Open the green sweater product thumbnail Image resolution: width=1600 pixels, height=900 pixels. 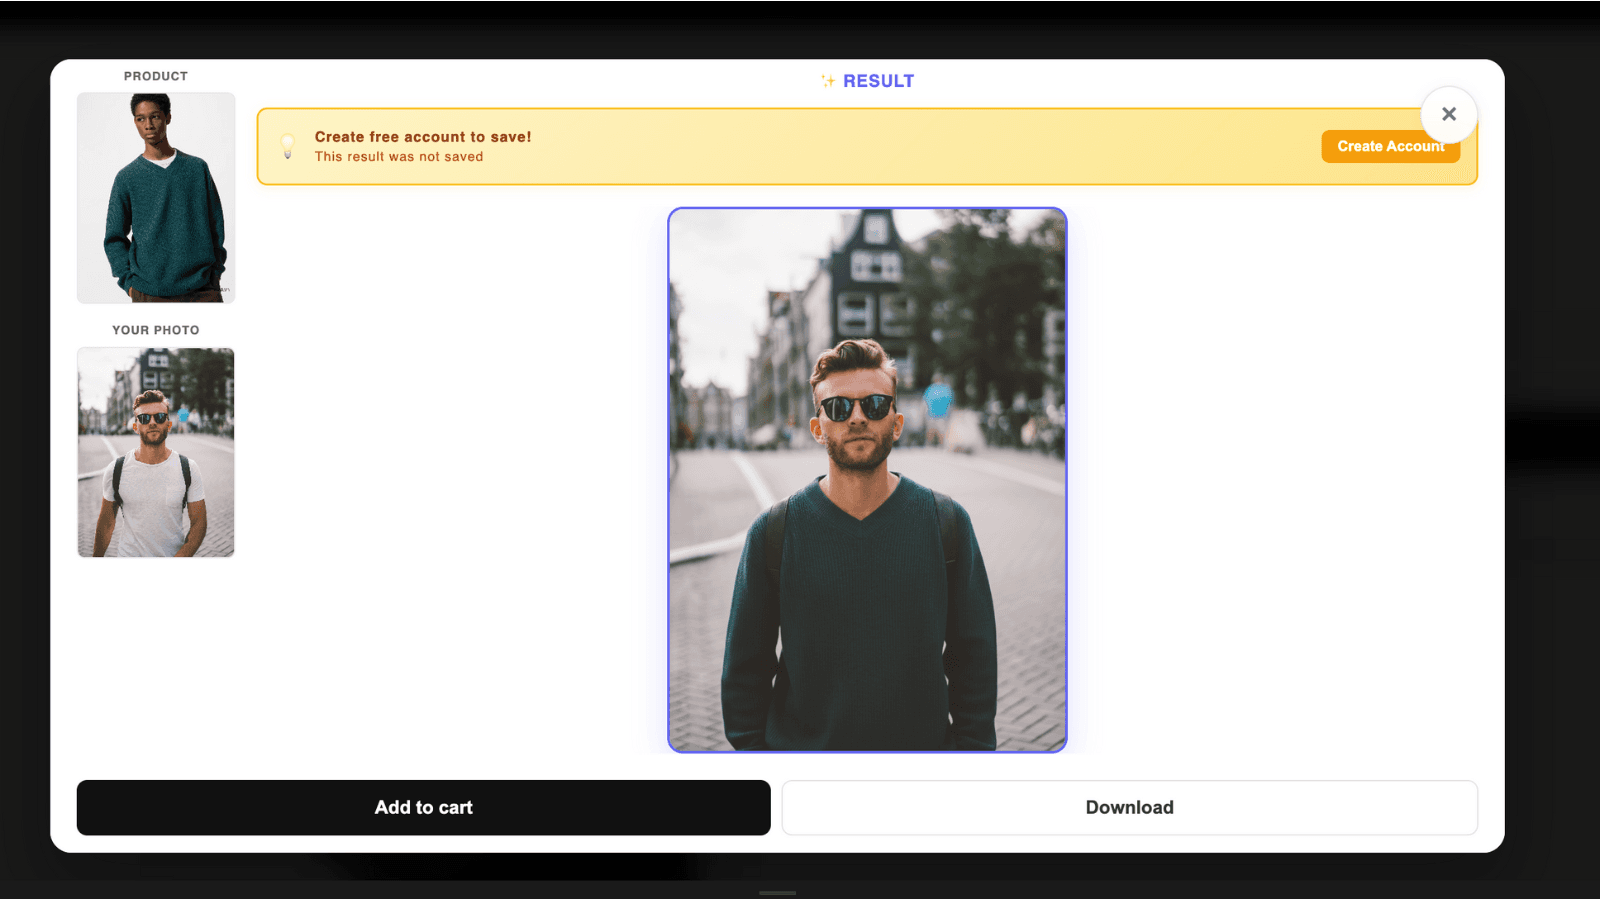(155, 198)
